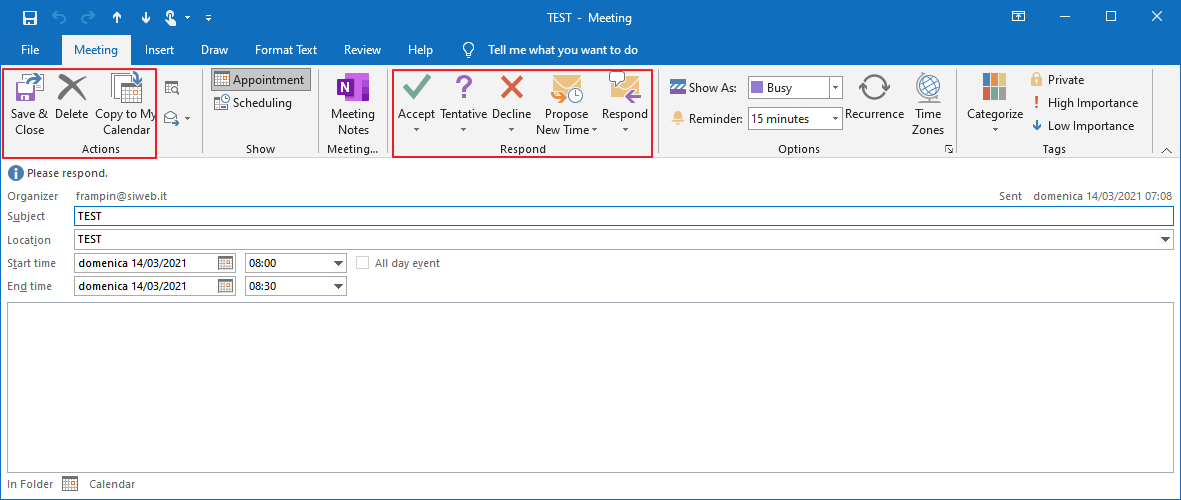
Task: Open the 08:00 start time dropdown
Action: tap(337, 264)
